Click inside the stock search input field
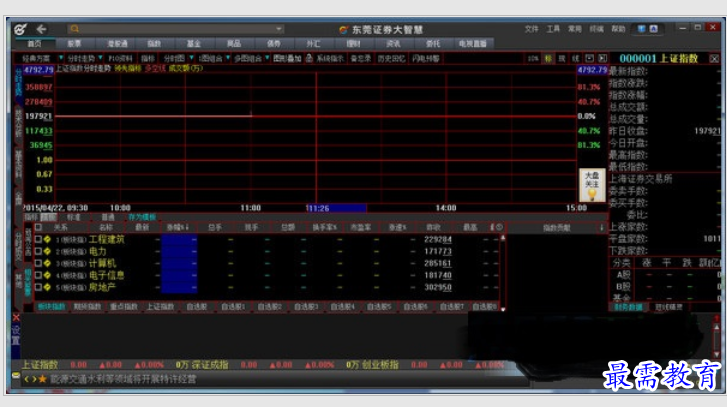 pos(176,29)
